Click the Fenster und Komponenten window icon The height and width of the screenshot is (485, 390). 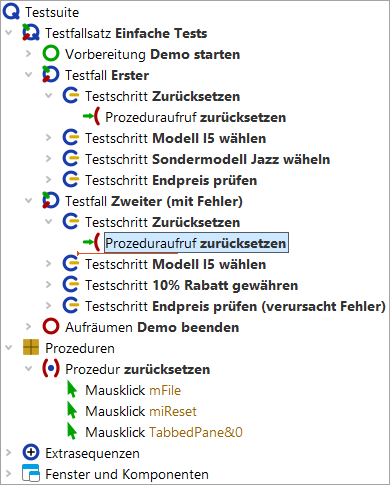[x=31, y=473]
